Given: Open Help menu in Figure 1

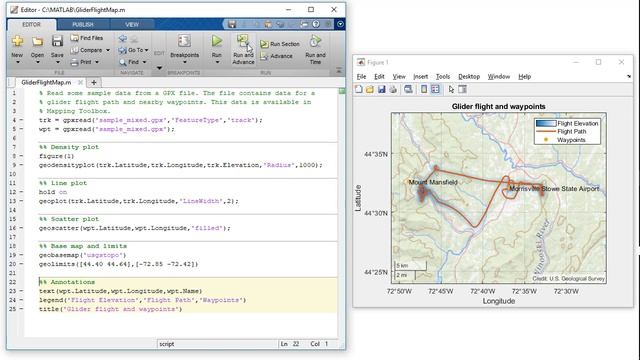Looking at the screenshot, I should click(524, 77).
